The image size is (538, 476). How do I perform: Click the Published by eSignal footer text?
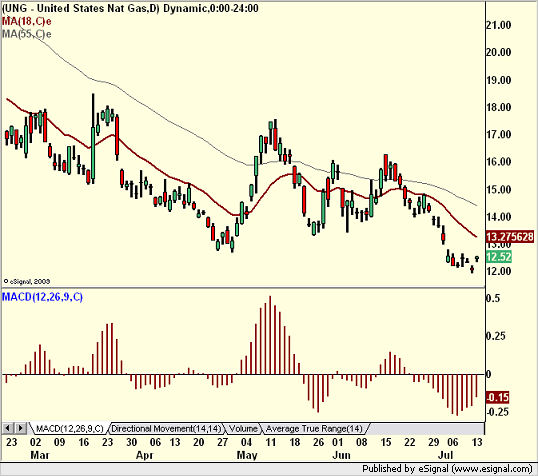447,469
